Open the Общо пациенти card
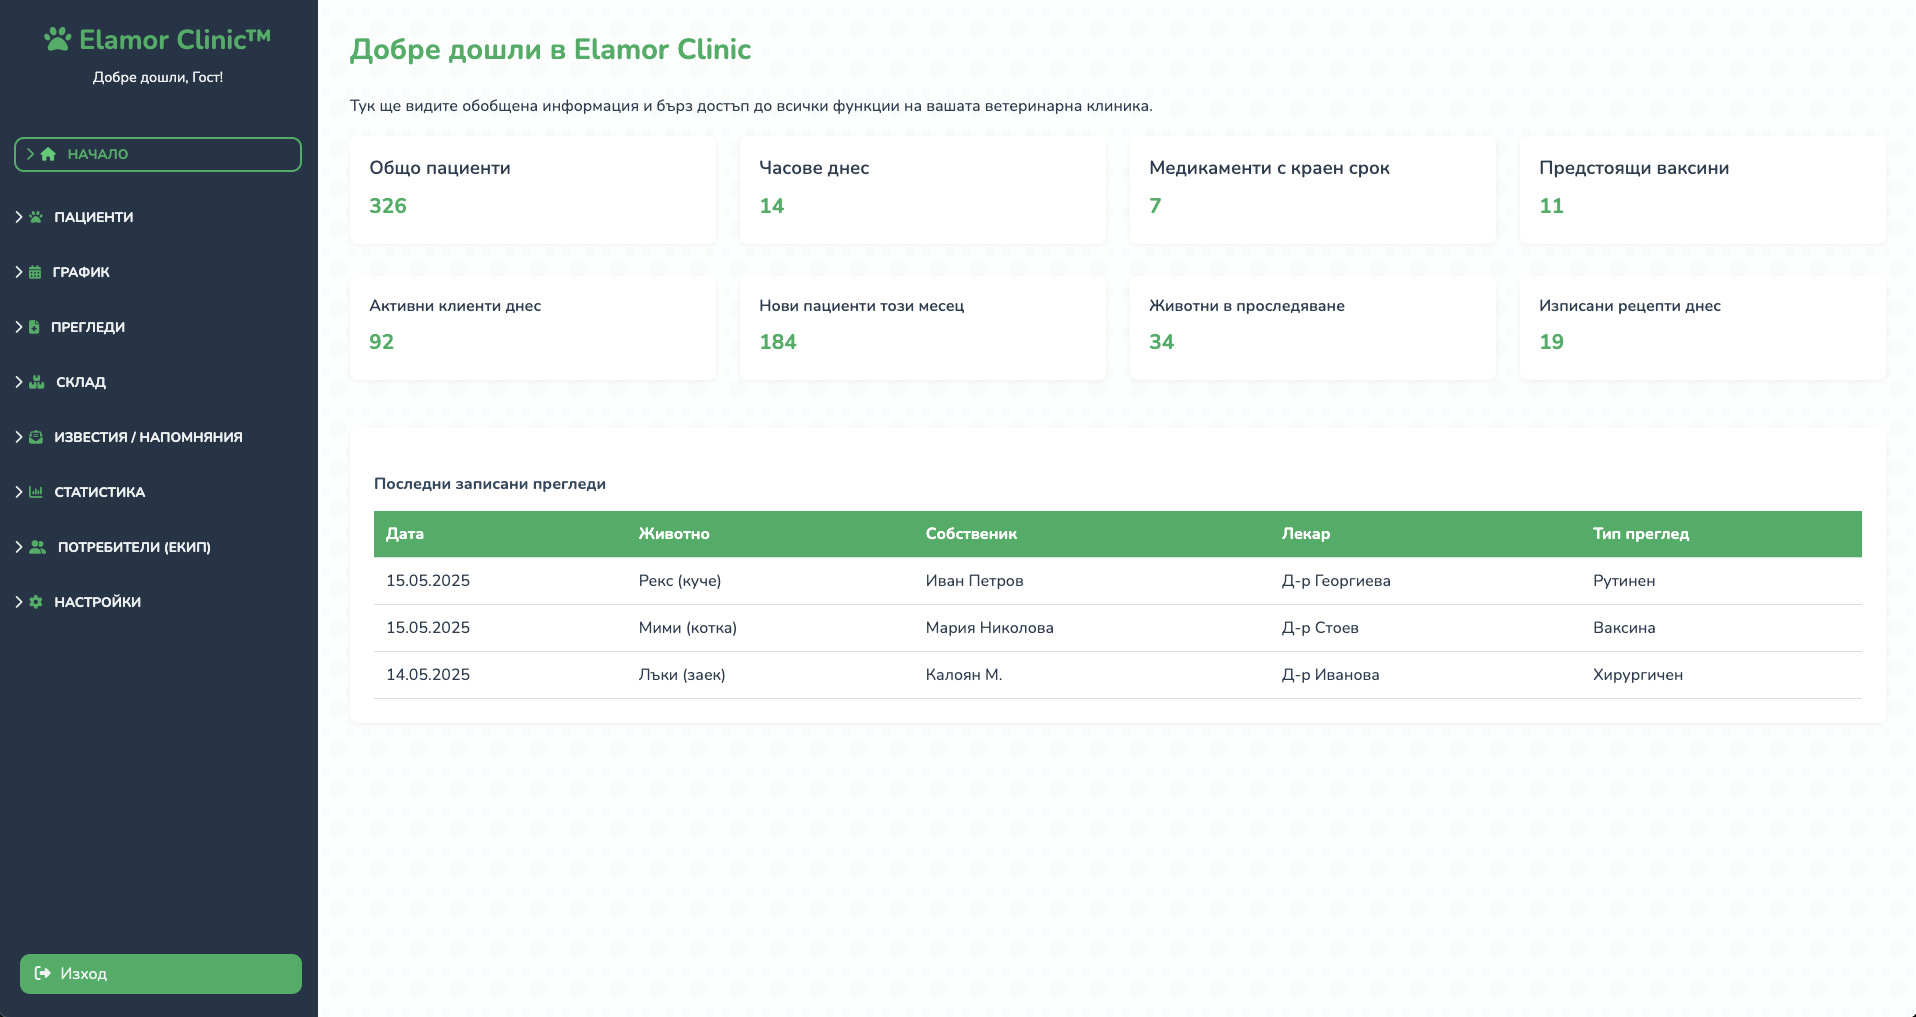1916x1017 pixels. (532, 189)
